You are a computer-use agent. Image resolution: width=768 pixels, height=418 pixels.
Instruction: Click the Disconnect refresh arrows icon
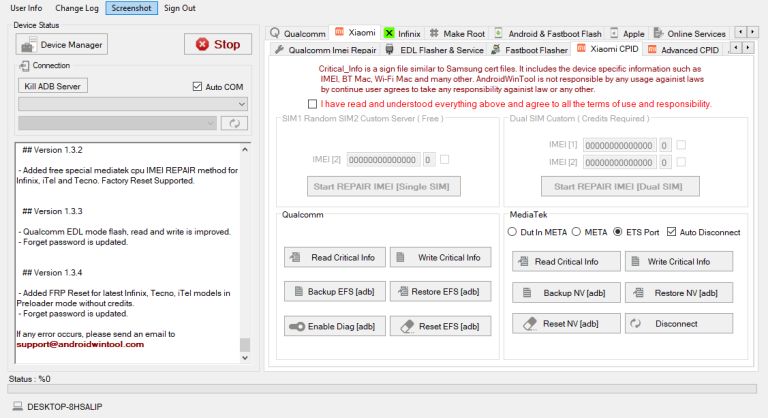pyautogui.click(x=635, y=323)
